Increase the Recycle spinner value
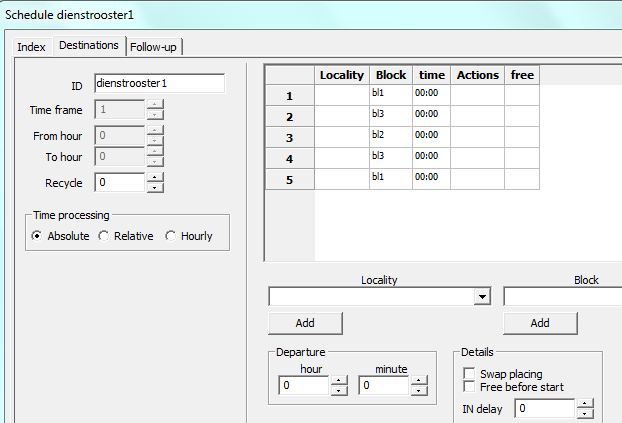 pos(155,177)
